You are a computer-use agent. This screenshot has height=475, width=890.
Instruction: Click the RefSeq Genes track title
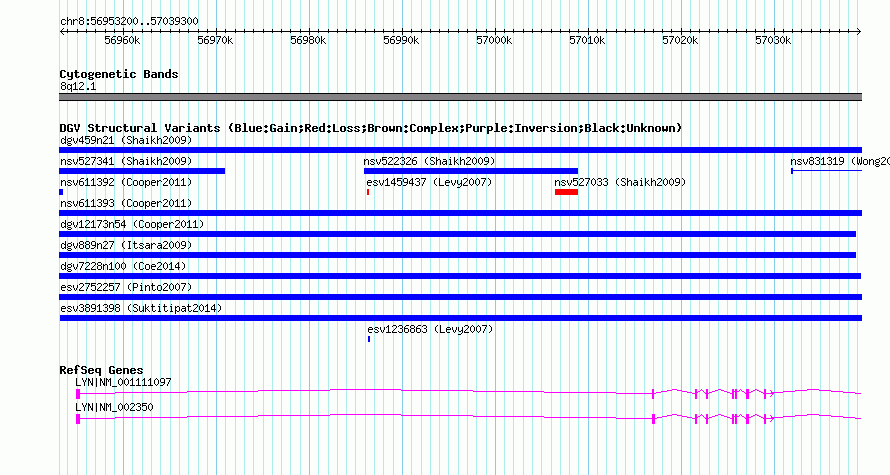click(x=101, y=370)
